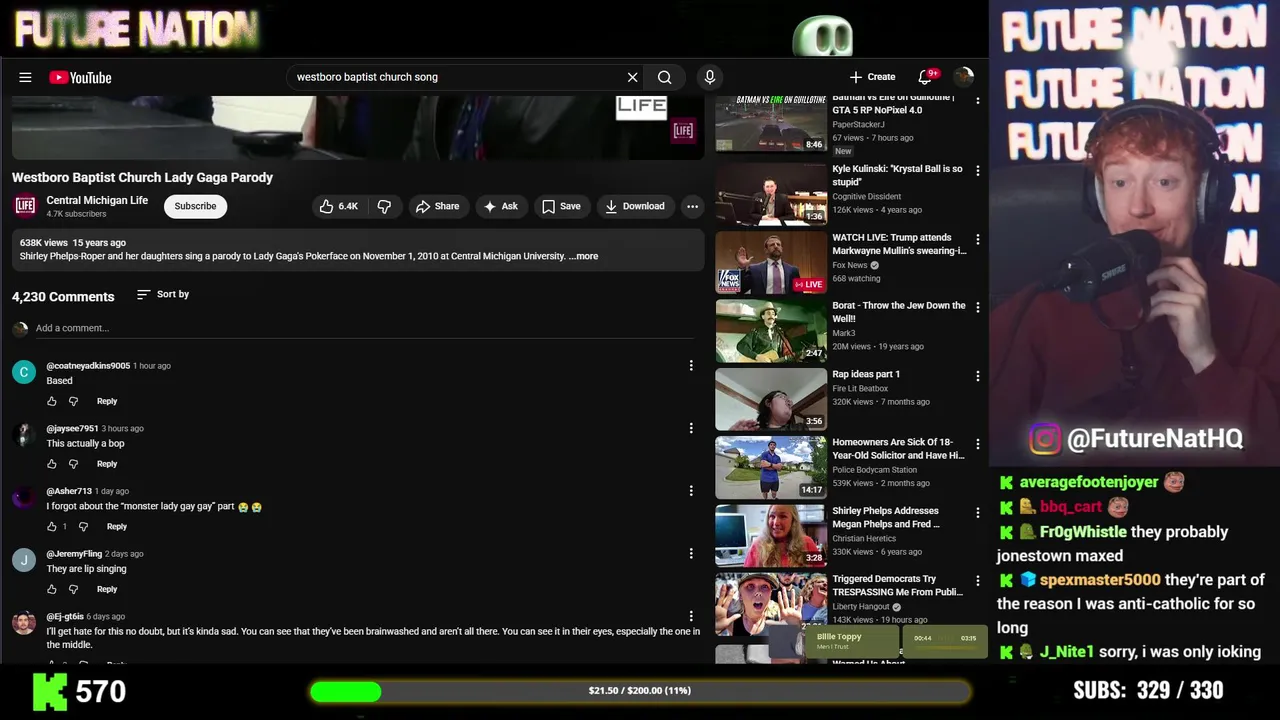Open more options for Batman vs Elfe video
1280x720 pixels.
coord(977,101)
